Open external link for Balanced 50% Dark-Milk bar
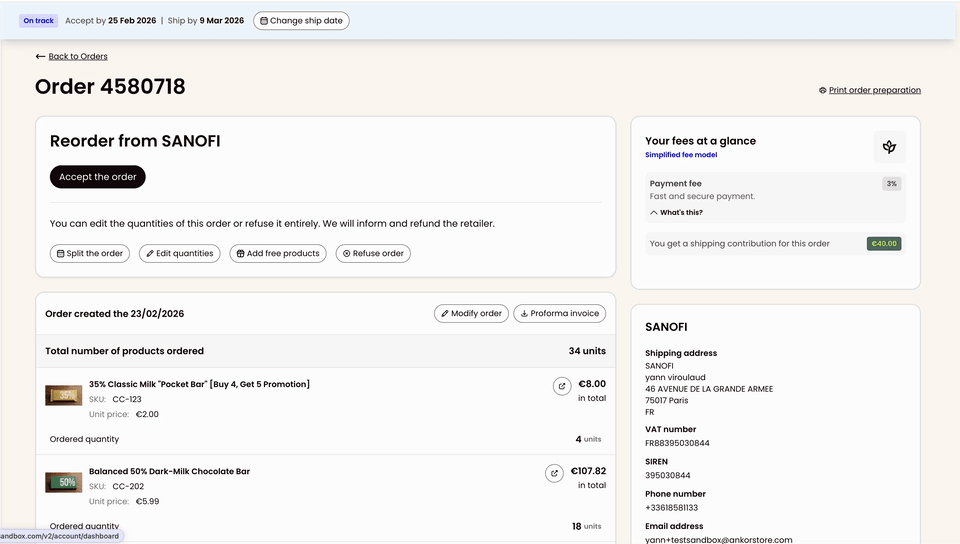Image resolution: width=960 pixels, height=544 pixels. pyautogui.click(x=554, y=473)
